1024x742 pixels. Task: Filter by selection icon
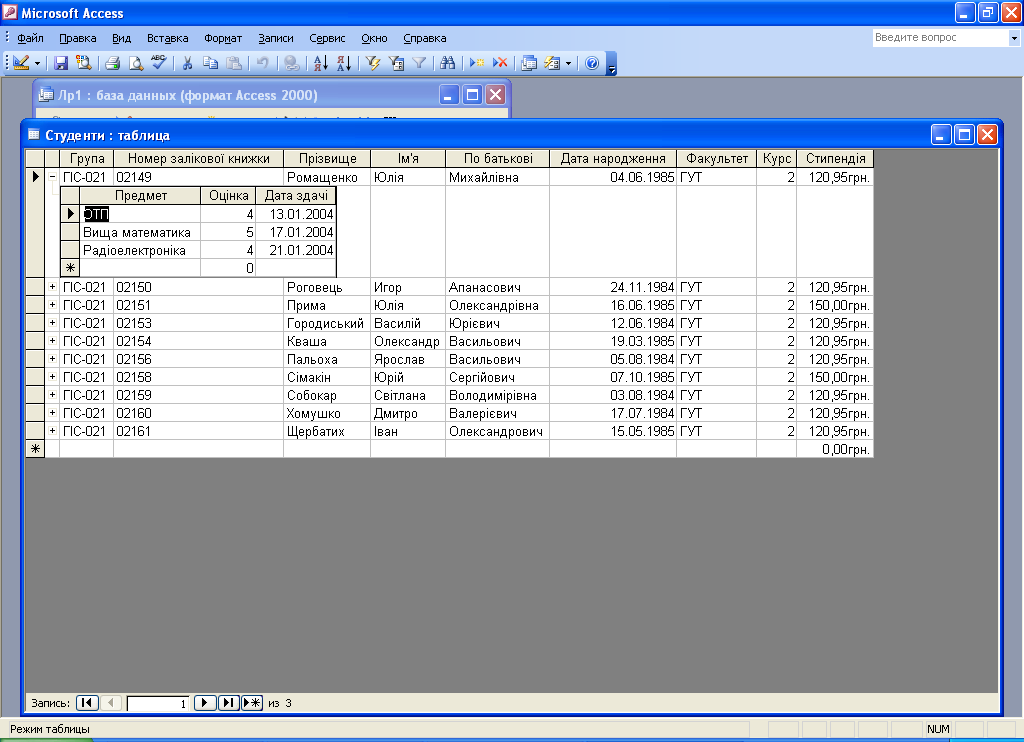click(373, 63)
